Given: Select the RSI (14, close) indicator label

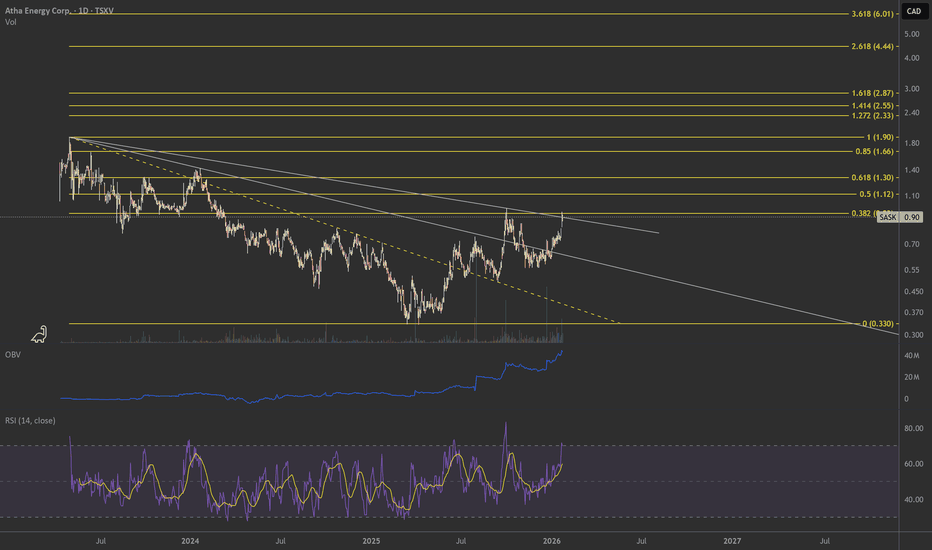Looking at the screenshot, I should (x=30, y=420).
